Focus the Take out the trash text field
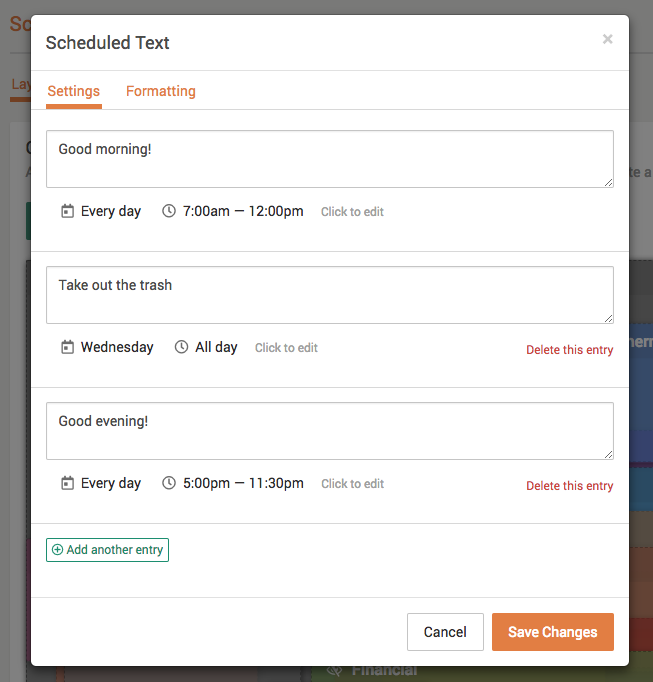Screen dimensions: 653x682 (x=330, y=295)
